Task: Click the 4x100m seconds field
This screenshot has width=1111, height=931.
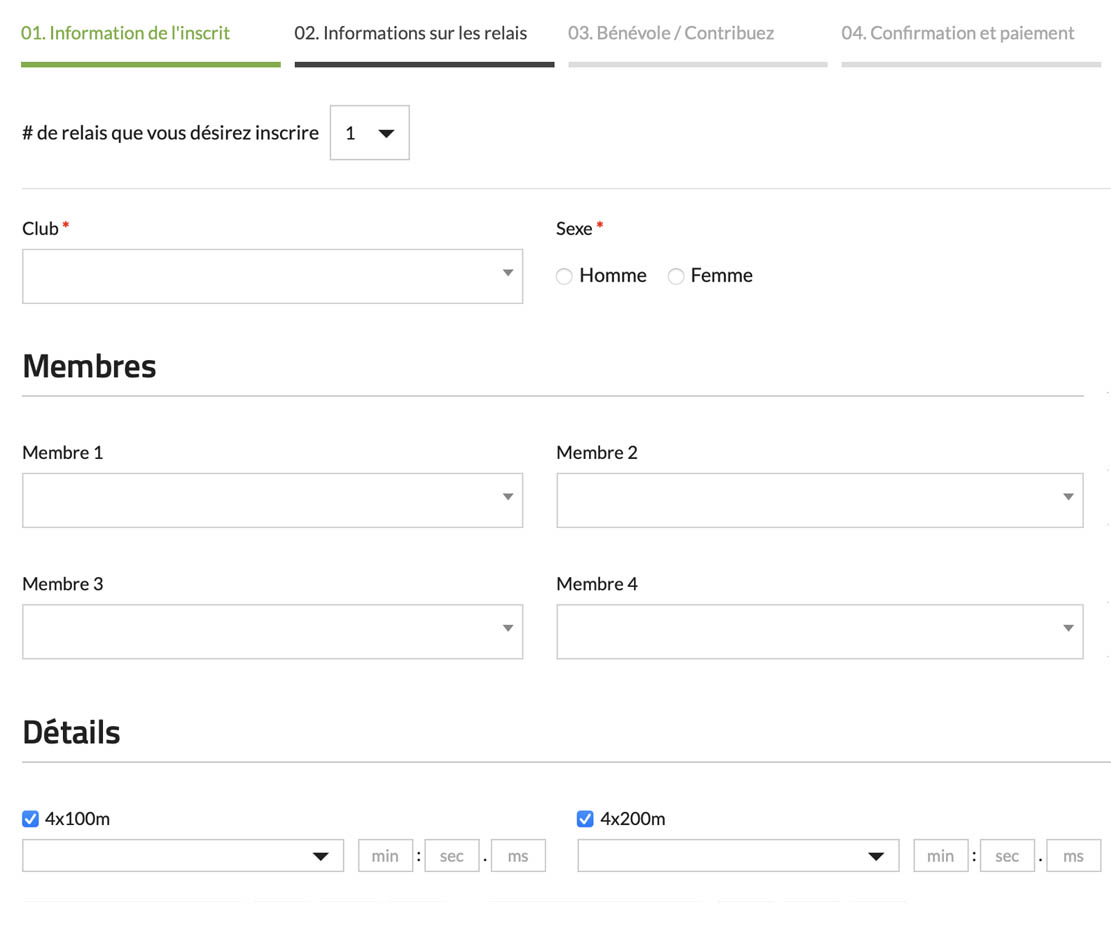Action: click(452, 856)
